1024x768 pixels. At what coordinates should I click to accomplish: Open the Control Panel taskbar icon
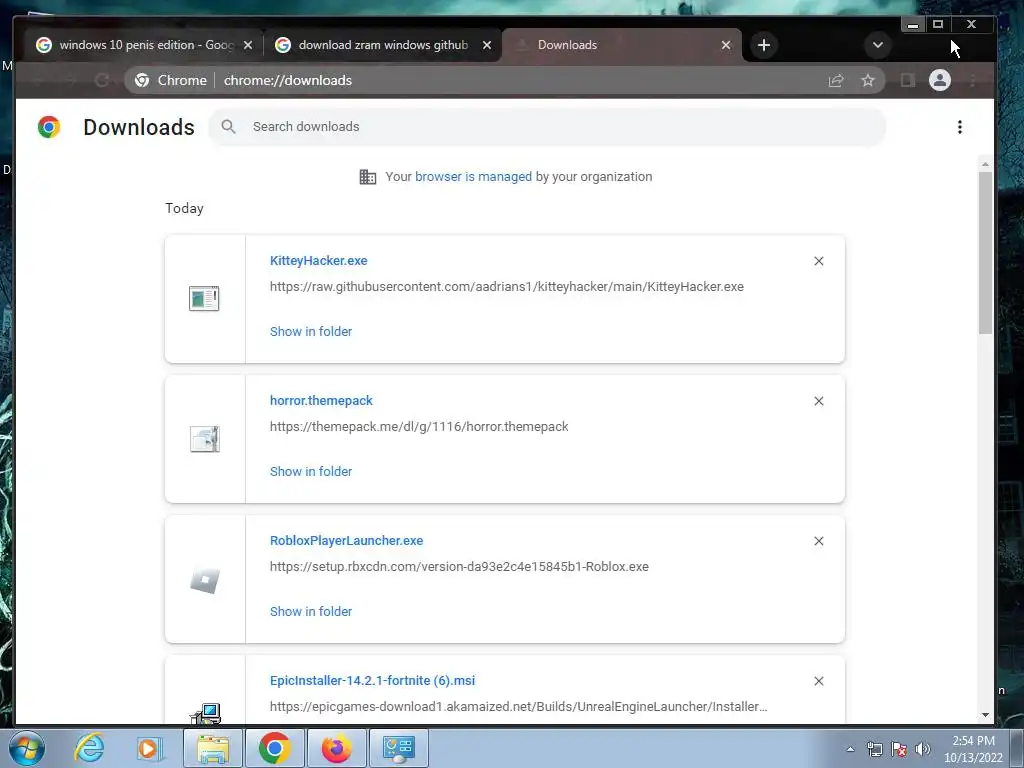pyautogui.click(x=398, y=748)
